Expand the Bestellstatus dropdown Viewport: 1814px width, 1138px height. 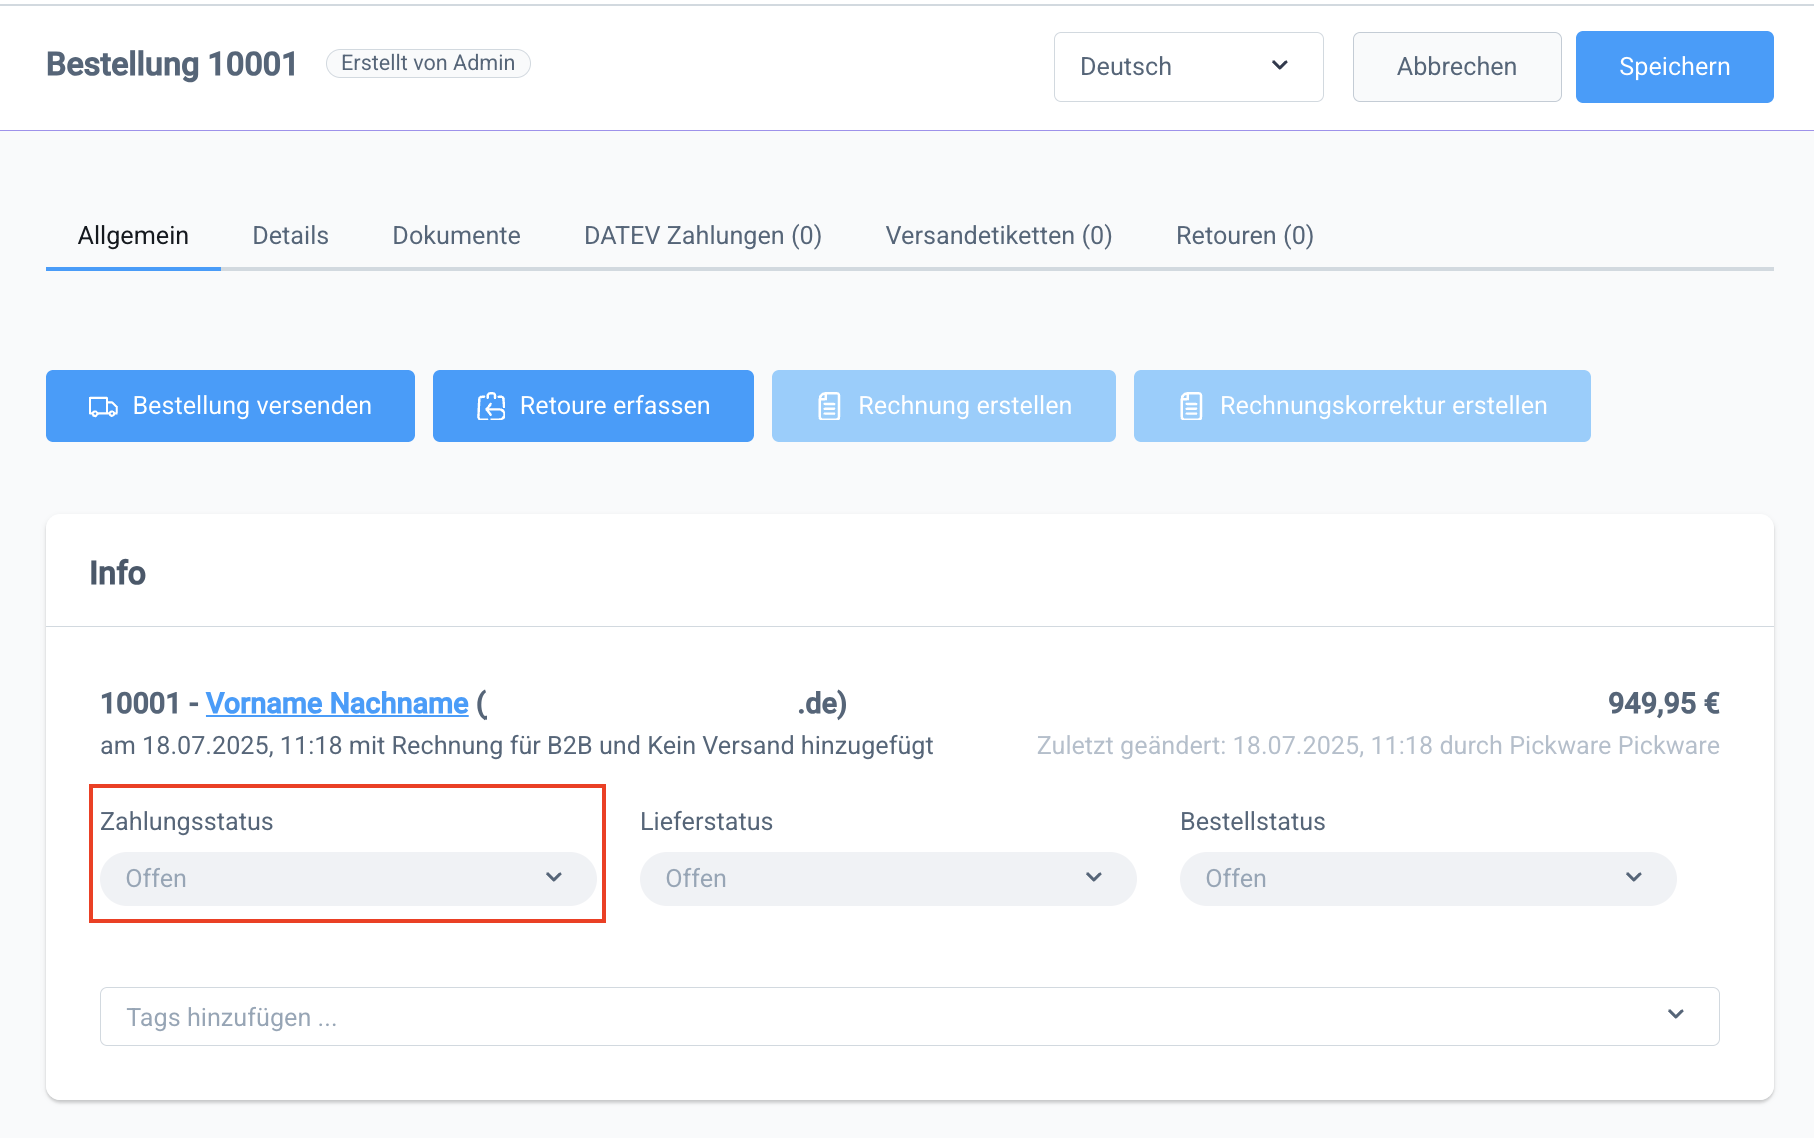(x=1428, y=878)
